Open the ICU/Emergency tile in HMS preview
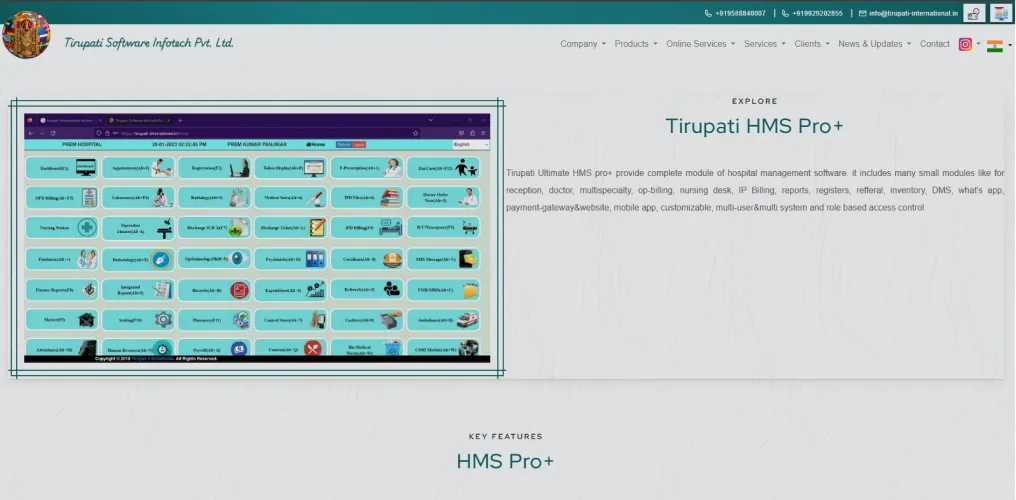This screenshot has height=500, width=1016. click(x=443, y=227)
